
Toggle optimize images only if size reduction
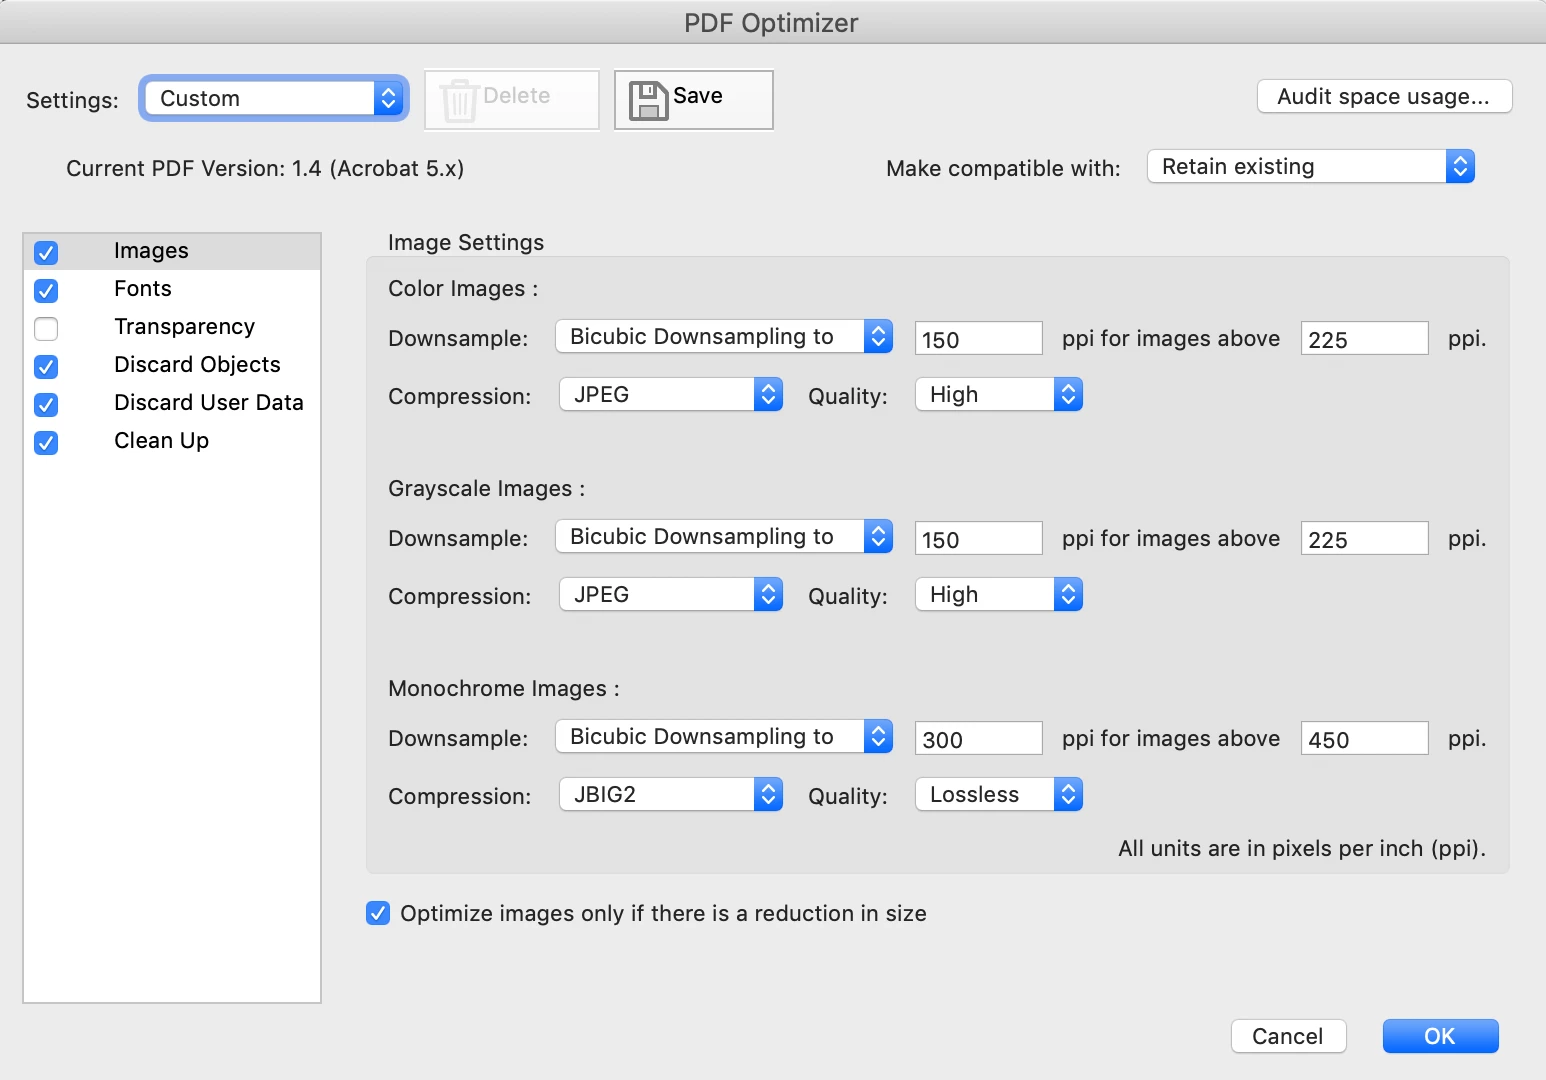coord(378,913)
